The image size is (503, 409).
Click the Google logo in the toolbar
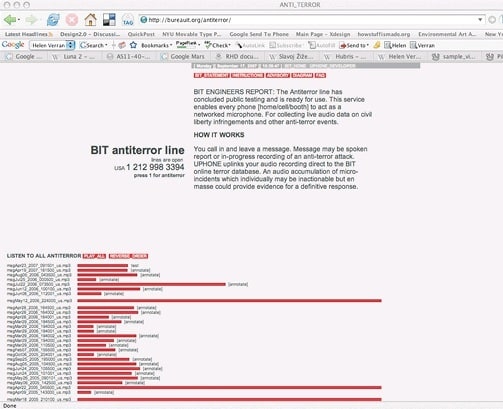(x=13, y=45)
